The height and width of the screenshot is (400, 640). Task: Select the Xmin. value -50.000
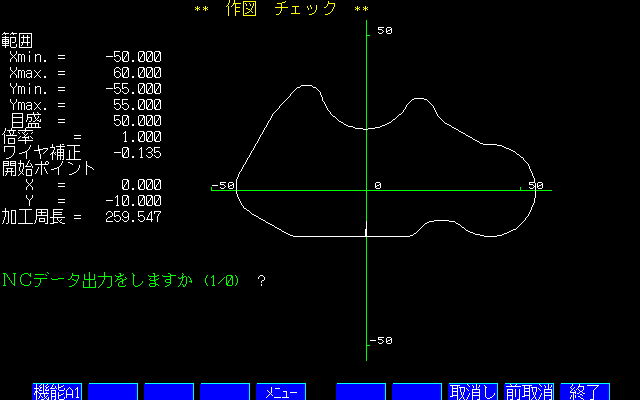pos(133,57)
